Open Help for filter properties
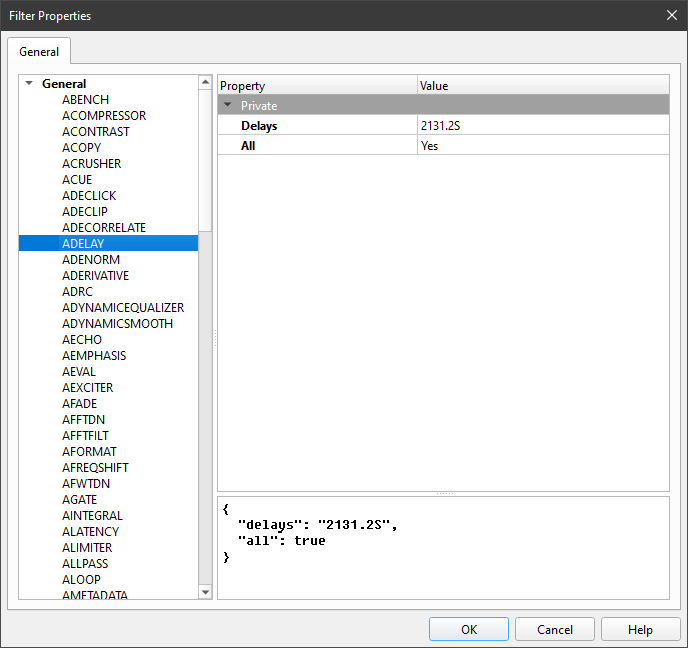Viewport: 688px width, 648px height. (640, 629)
